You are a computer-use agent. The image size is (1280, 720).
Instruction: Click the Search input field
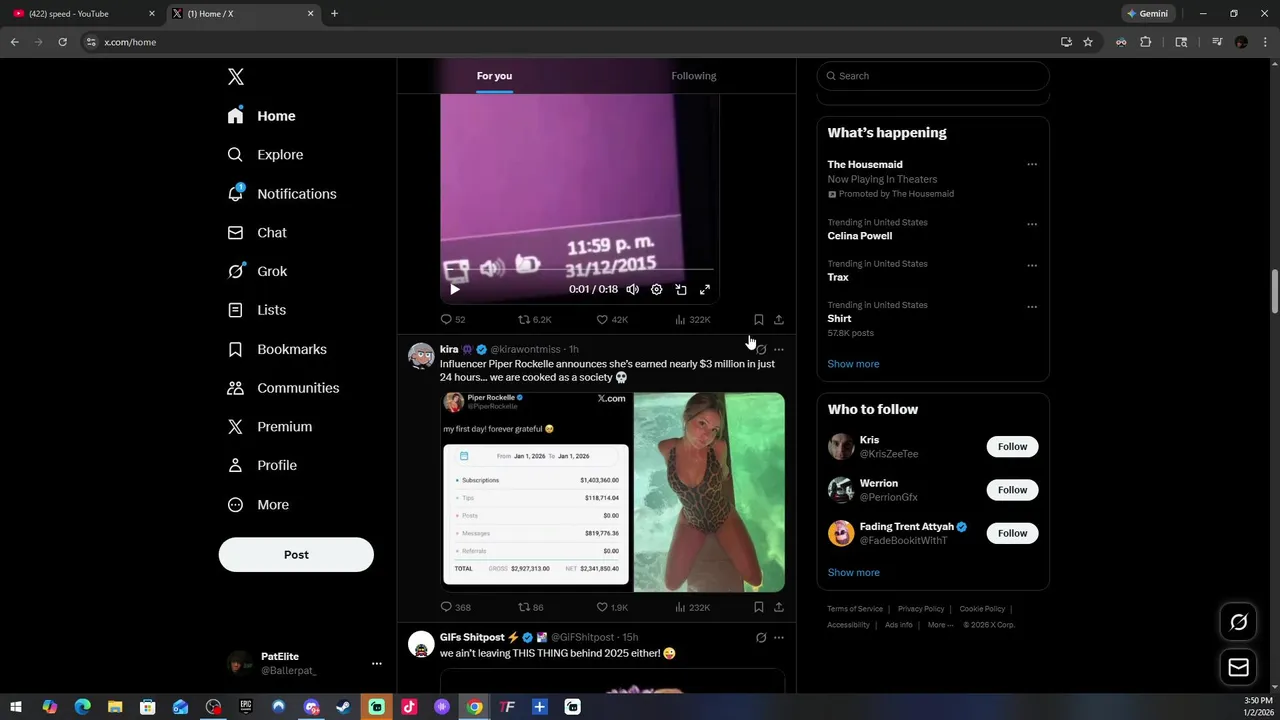[x=933, y=76]
